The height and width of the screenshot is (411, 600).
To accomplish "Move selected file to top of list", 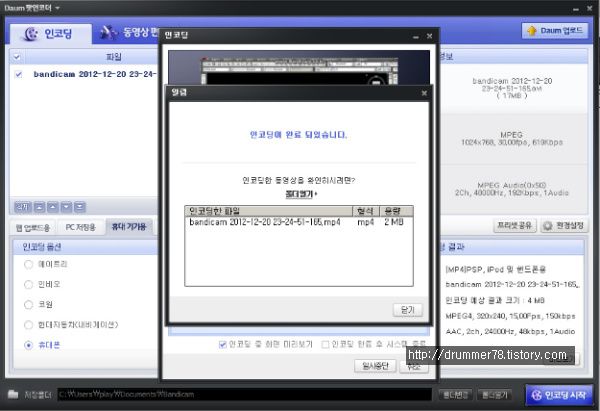I will [x=39, y=207].
